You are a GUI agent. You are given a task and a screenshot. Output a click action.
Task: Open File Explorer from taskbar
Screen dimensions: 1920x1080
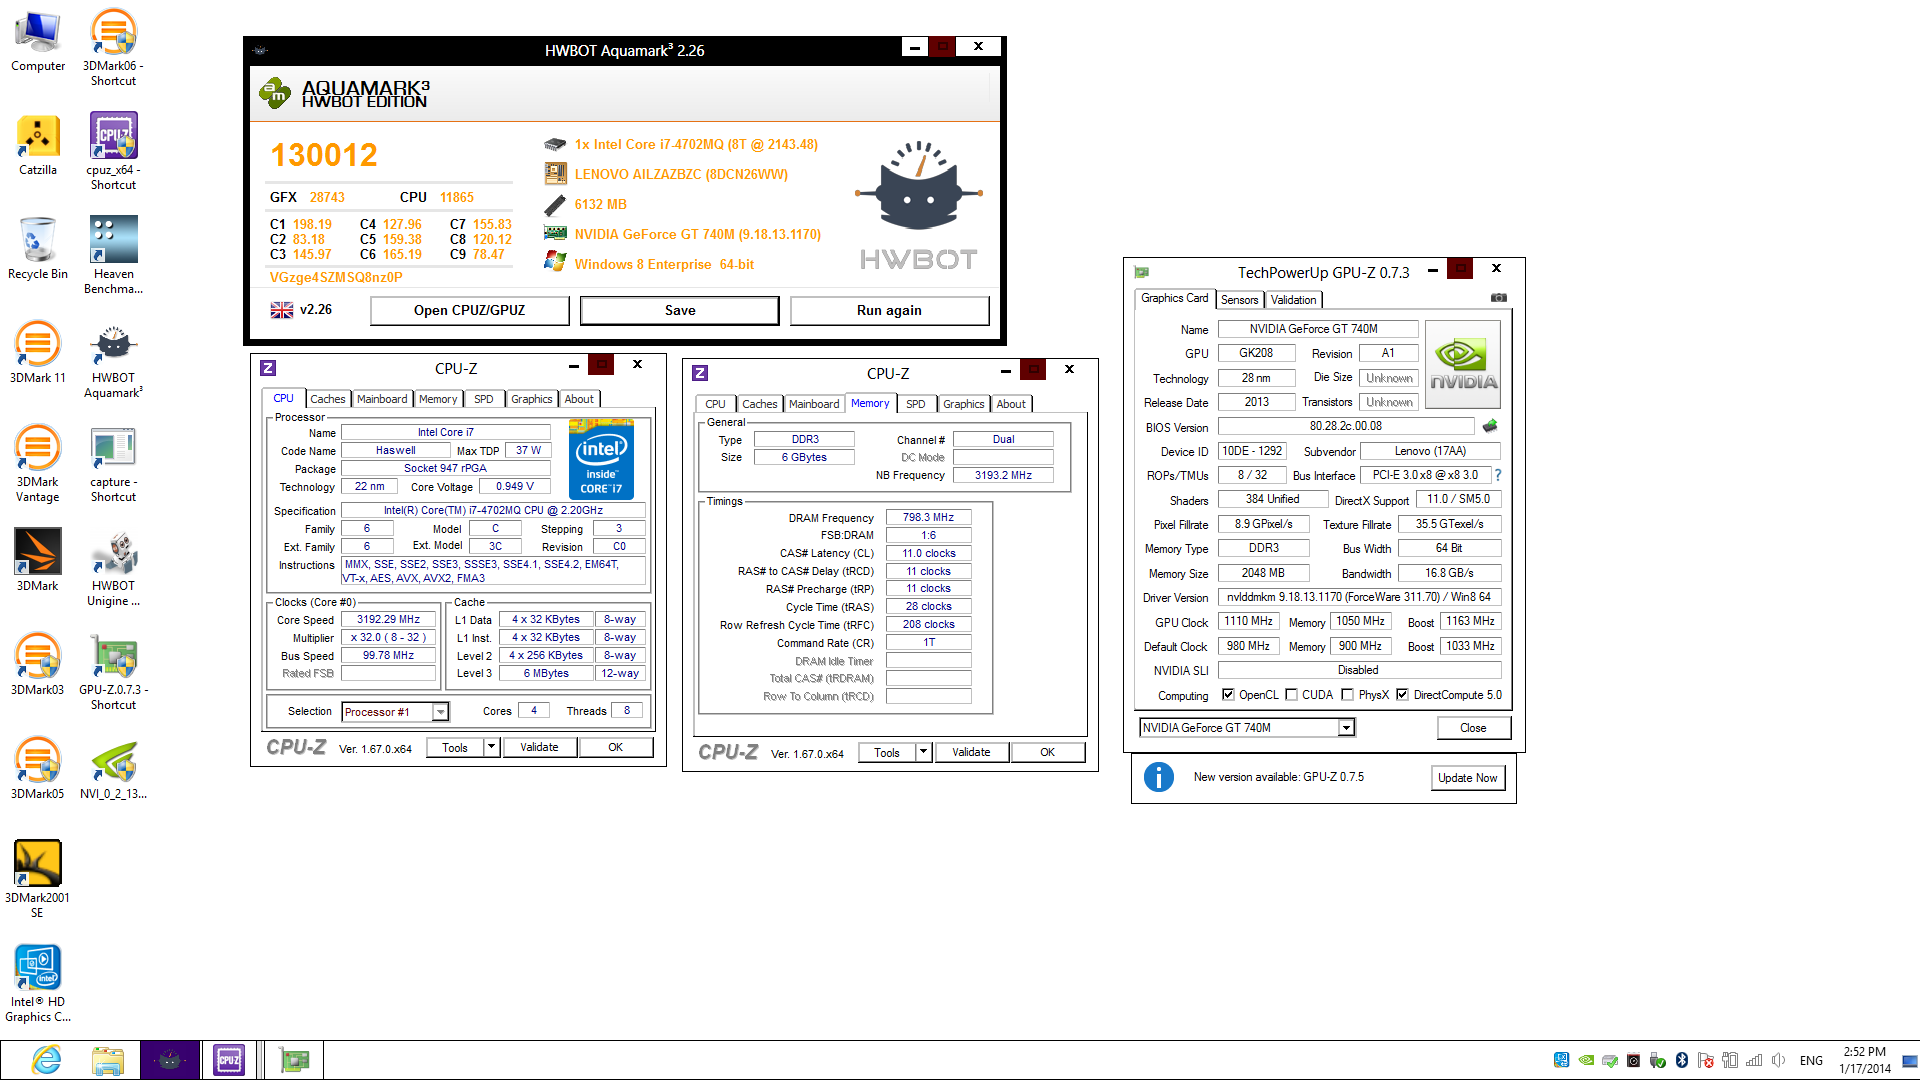pos(107,1060)
